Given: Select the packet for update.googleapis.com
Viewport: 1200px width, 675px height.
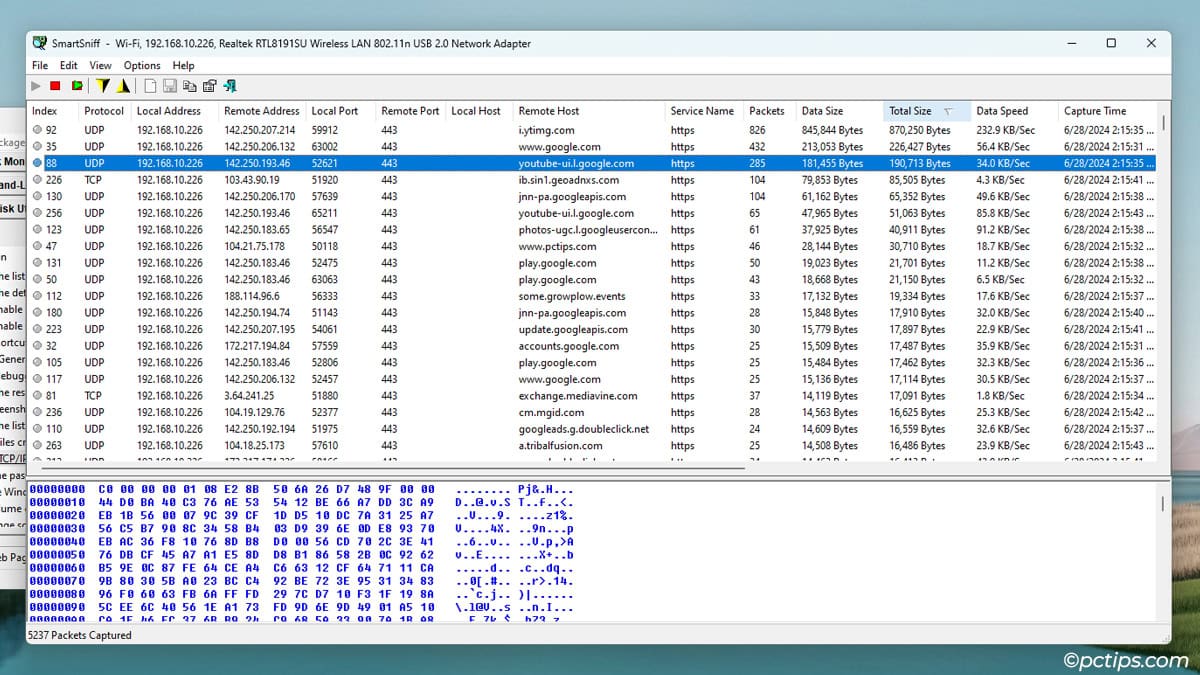Looking at the screenshot, I should pos(400,329).
